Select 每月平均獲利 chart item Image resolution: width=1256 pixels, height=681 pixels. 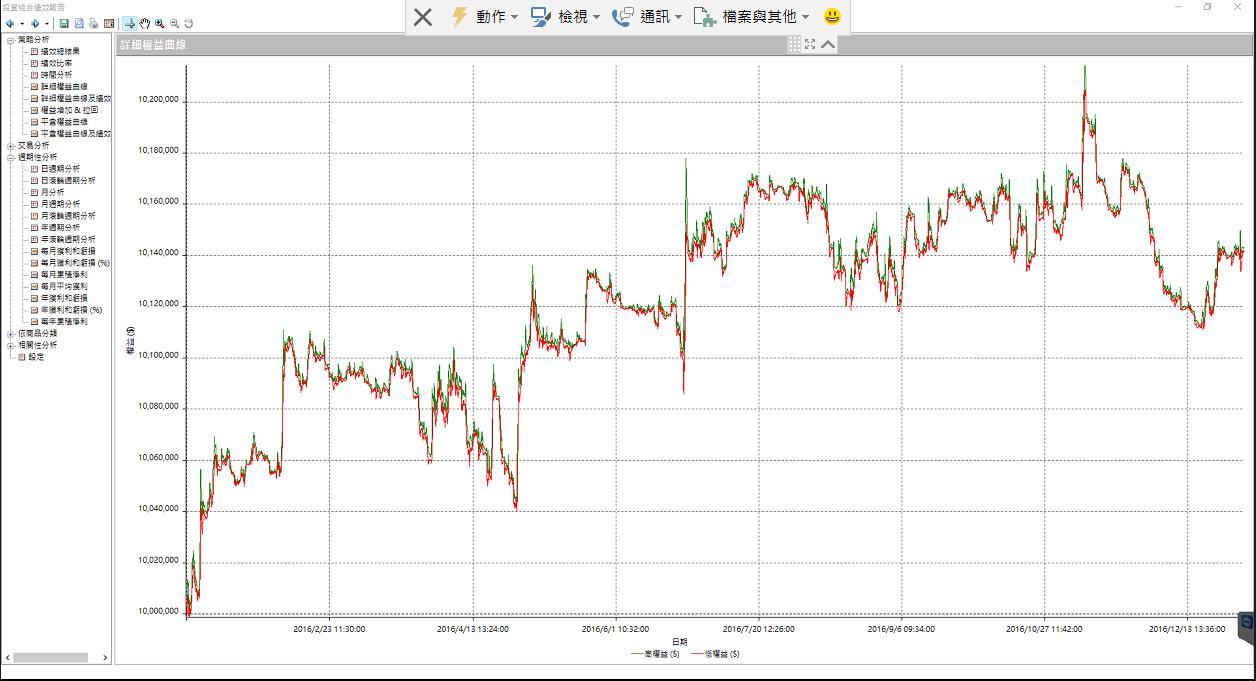64,286
